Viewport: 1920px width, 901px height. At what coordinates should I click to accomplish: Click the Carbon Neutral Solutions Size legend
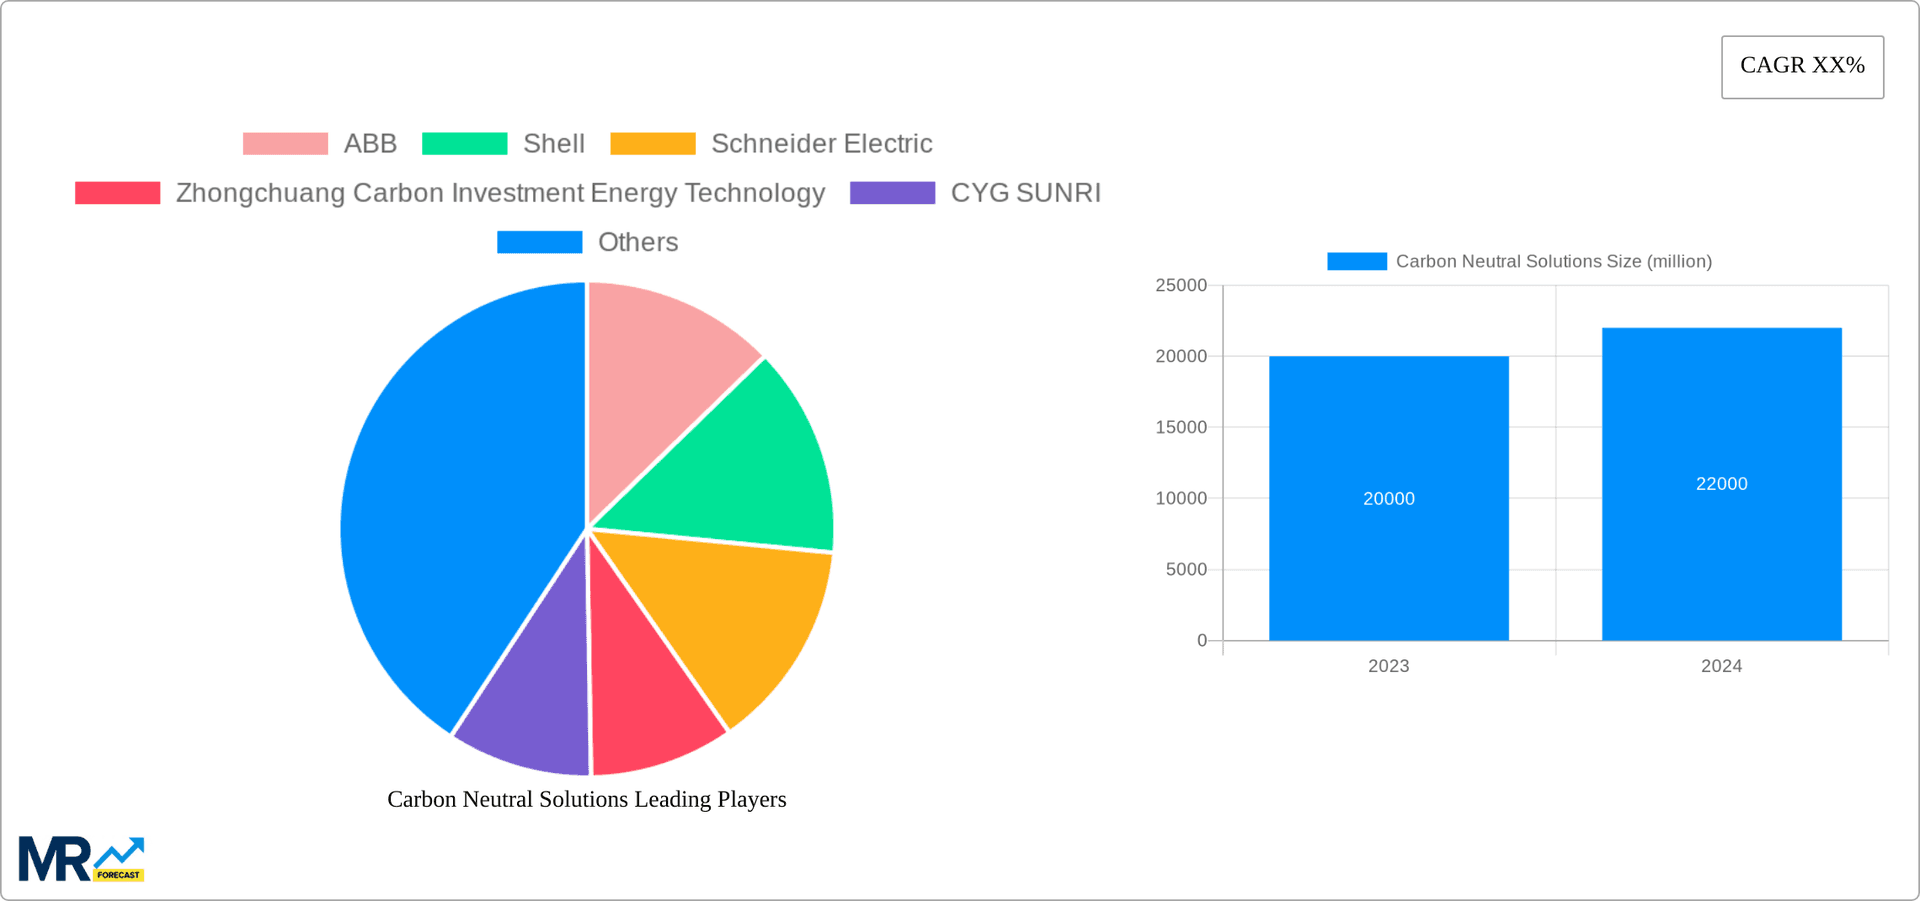pyautogui.click(x=1356, y=261)
